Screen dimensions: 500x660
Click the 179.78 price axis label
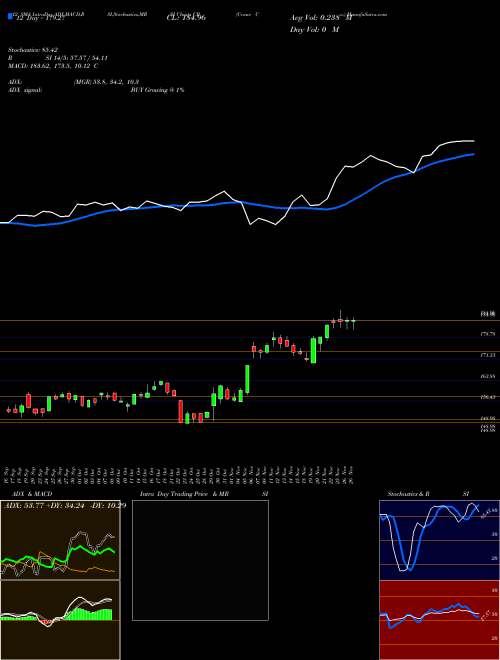489,334
